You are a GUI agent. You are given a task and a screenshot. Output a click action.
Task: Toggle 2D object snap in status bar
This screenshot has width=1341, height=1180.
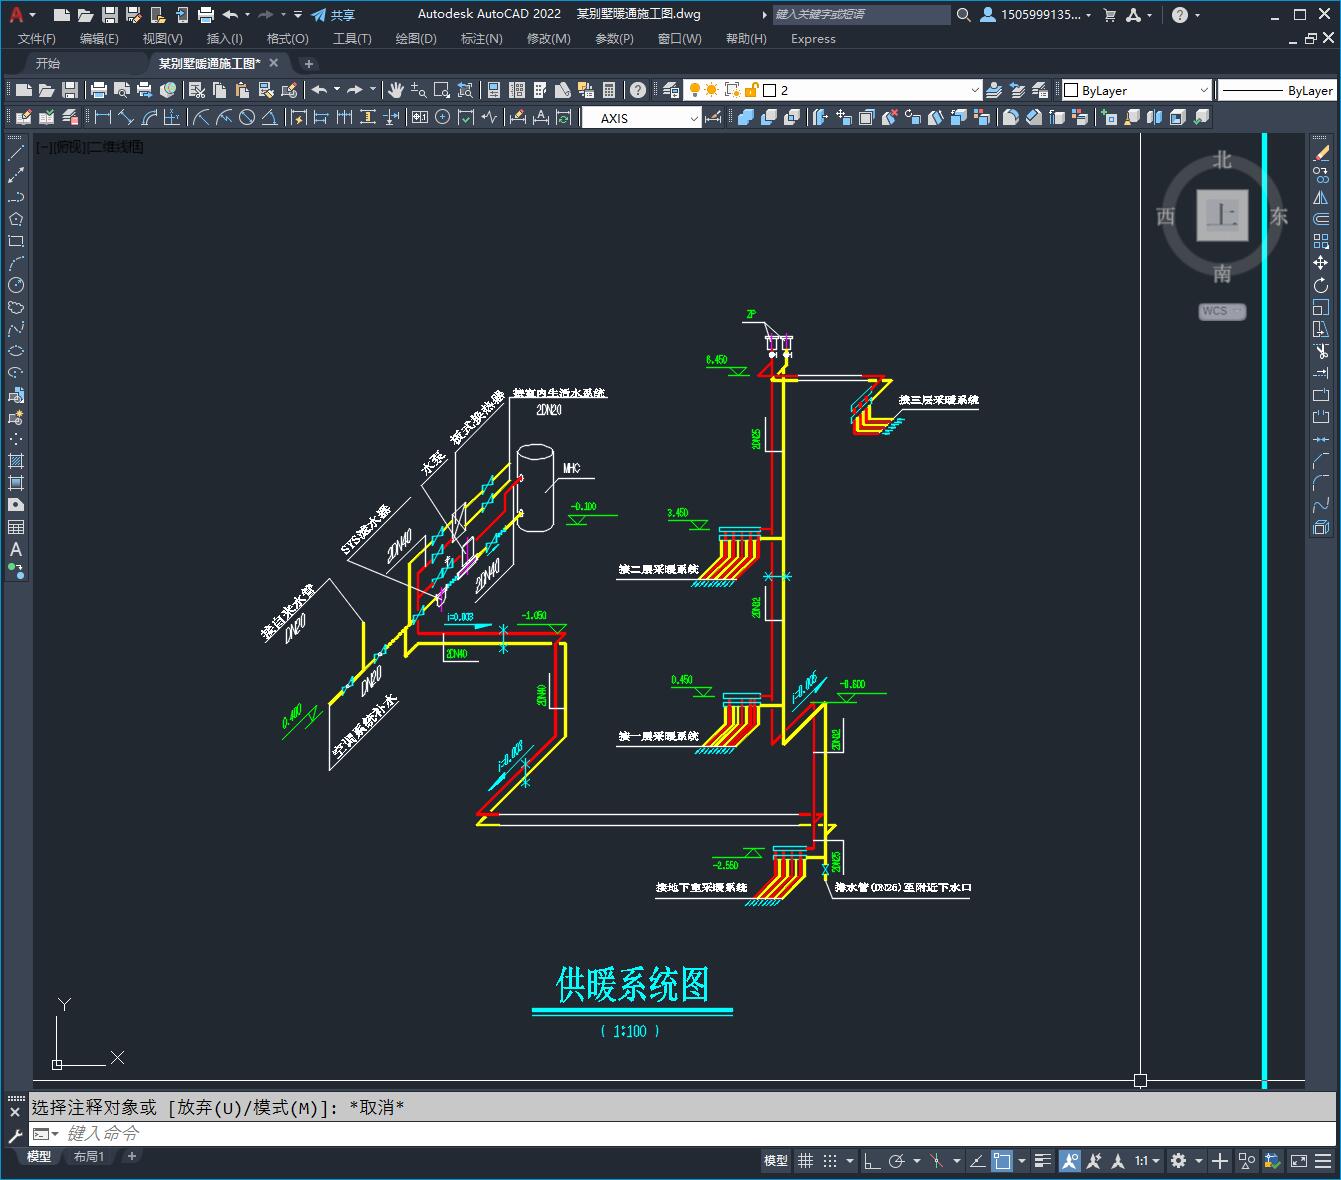click(1002, 1161)
